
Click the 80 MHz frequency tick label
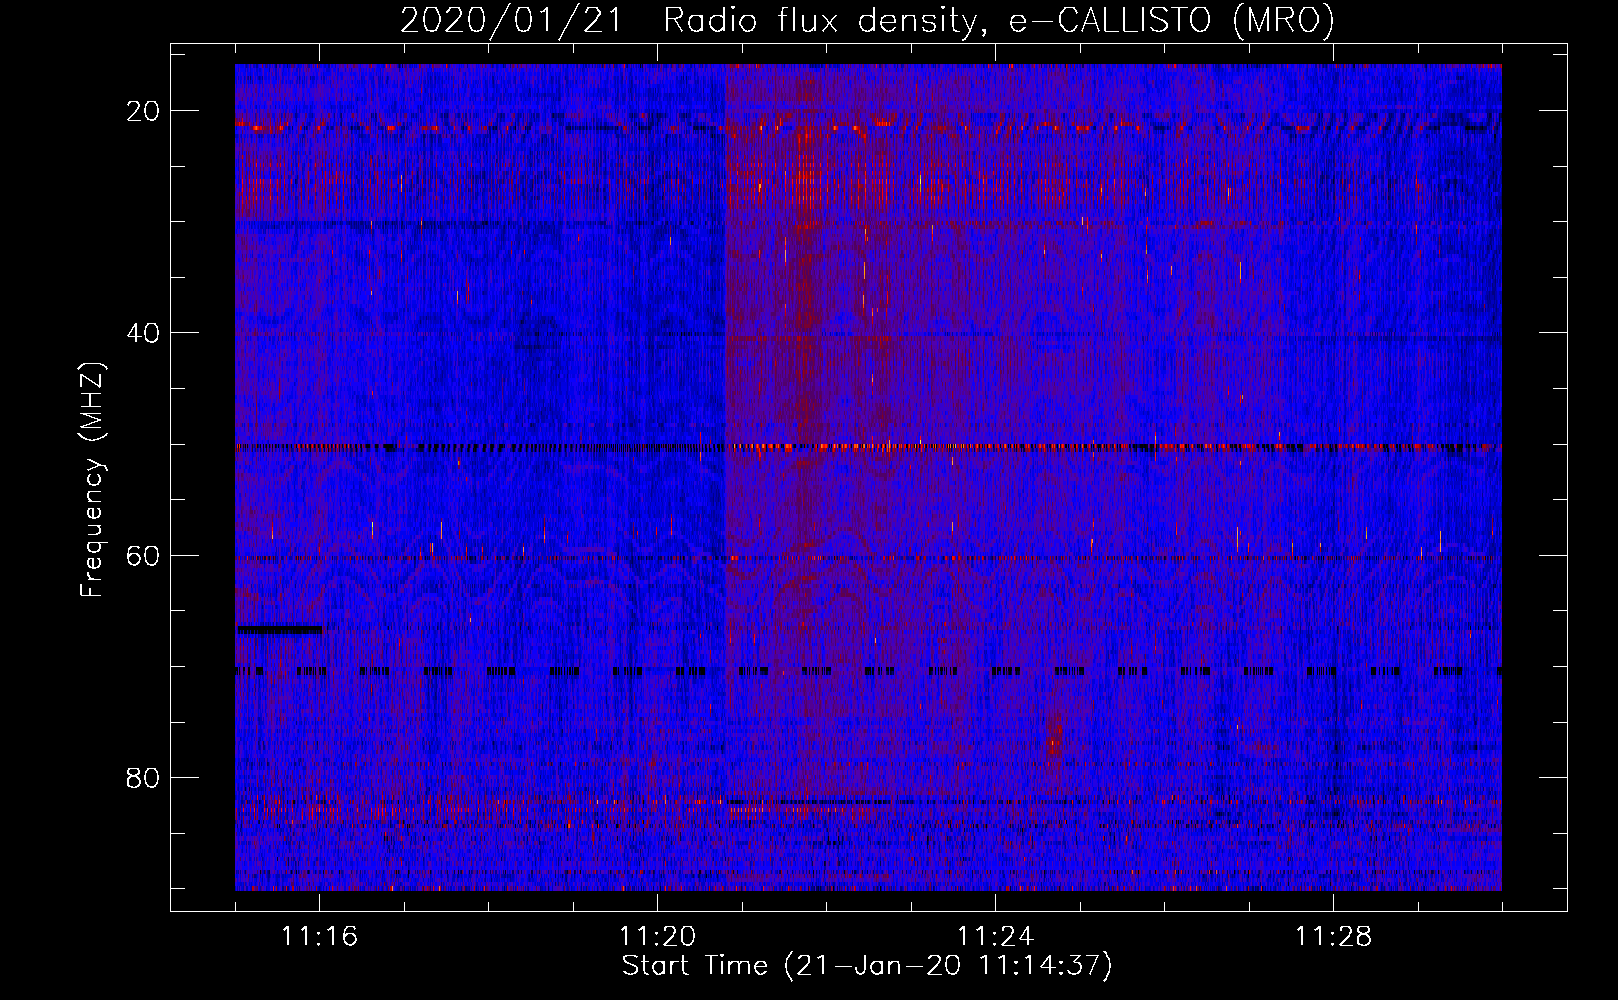[x=144, y=777]
